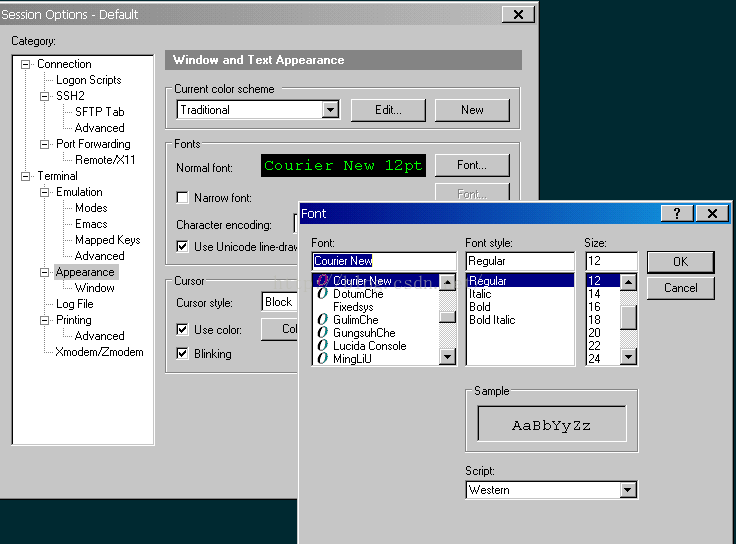Select Fixedsys in font list
736x544 pixels.
[x=353, y=307]
